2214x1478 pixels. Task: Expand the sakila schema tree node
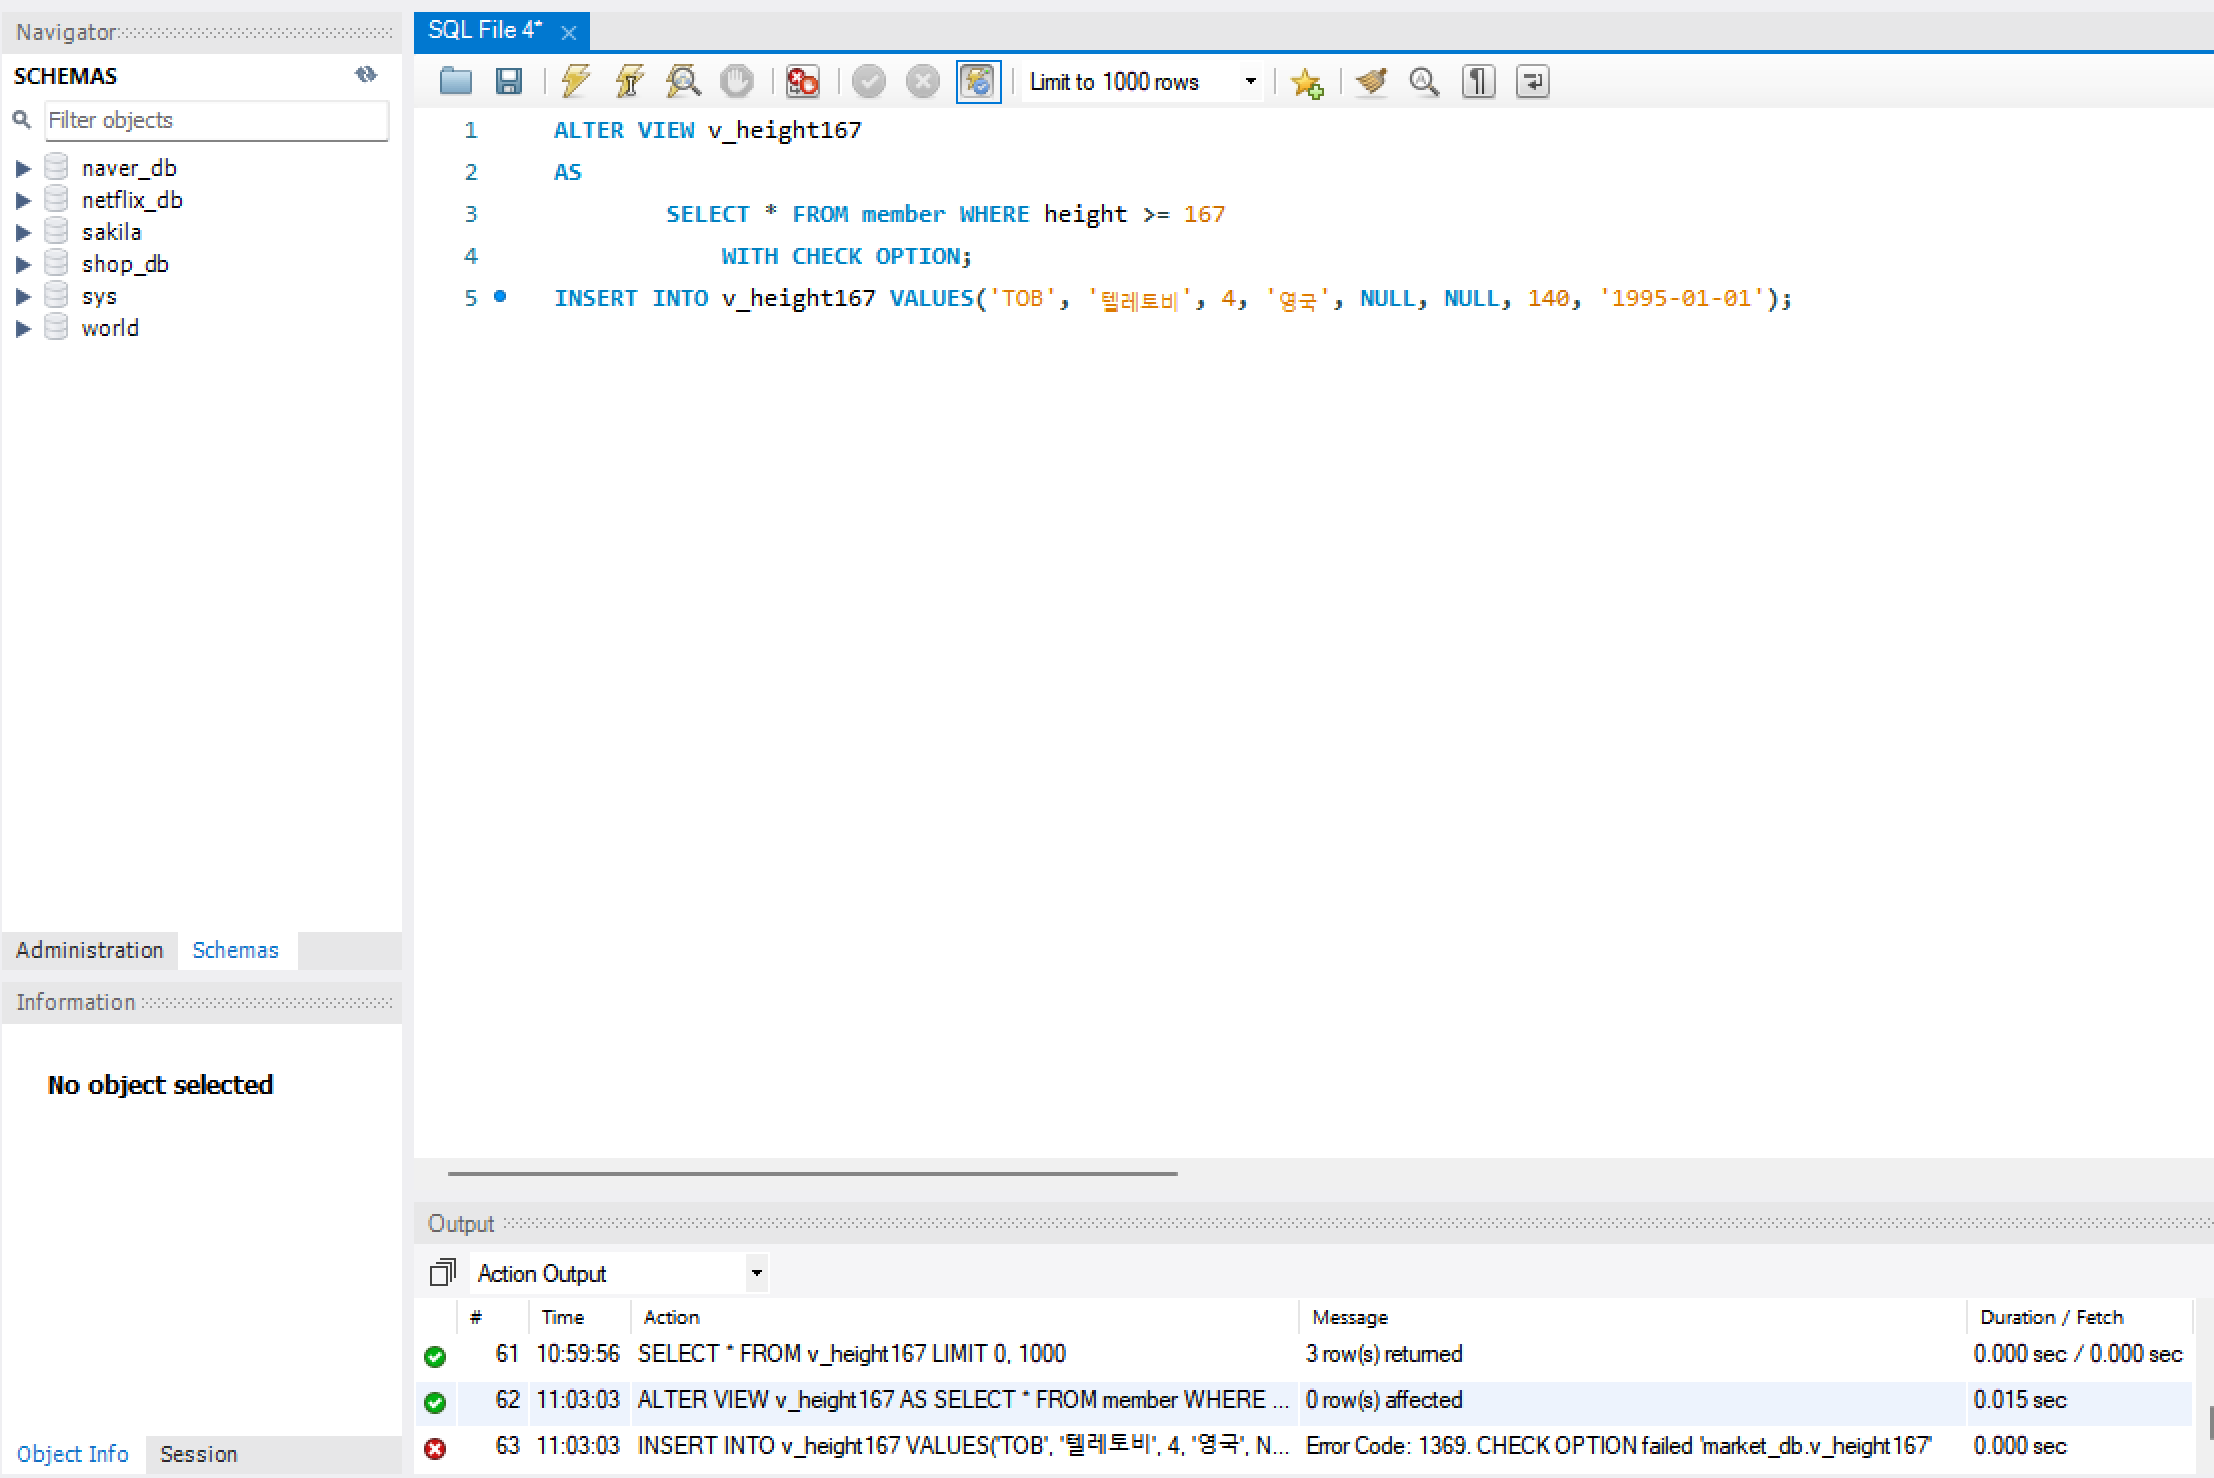coord(23,233)
